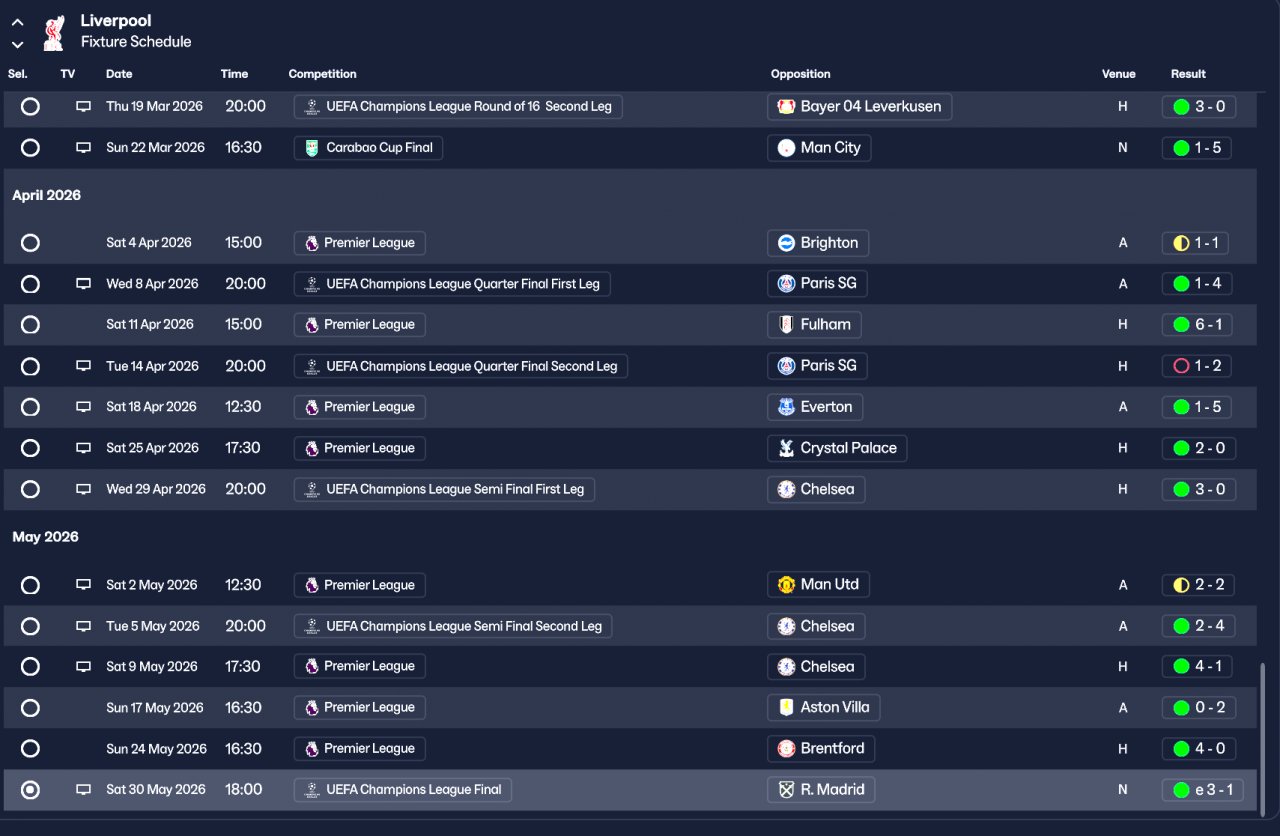Click the Crystal Palace club badge
The height and width of the screenshot is (836, 1280).
tap(786, 448)
